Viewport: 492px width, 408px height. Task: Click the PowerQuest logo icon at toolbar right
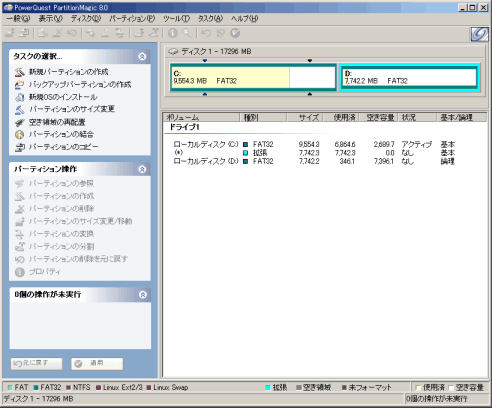click(479, 34)
